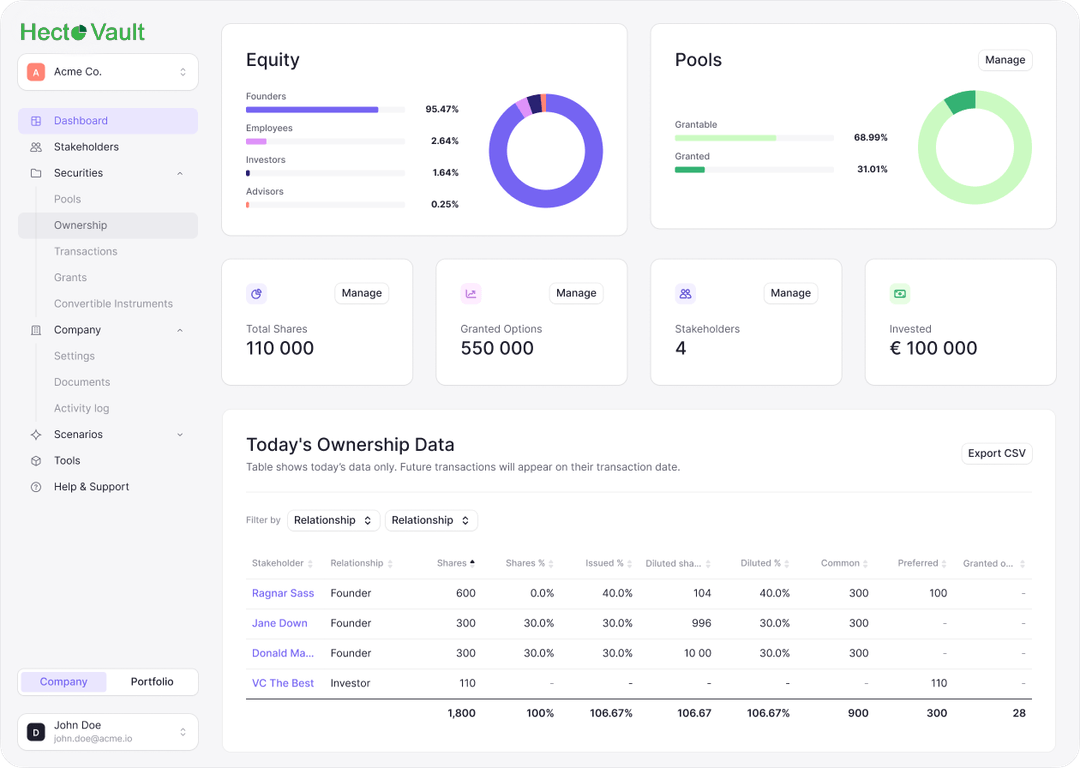Open stakeholder Ragnar Sass link
This screenshot has height=768, width=1080.
coord(281,593)
